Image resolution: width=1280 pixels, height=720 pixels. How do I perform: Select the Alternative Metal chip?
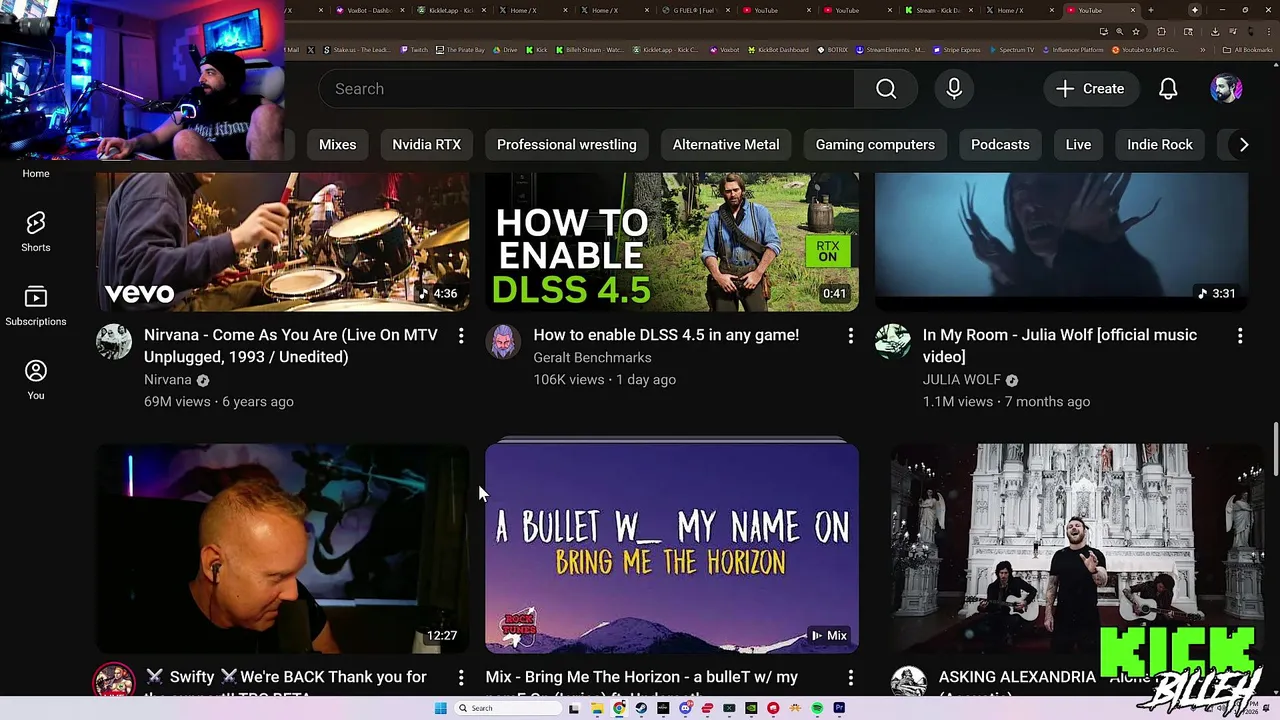[x=726, y=145]
